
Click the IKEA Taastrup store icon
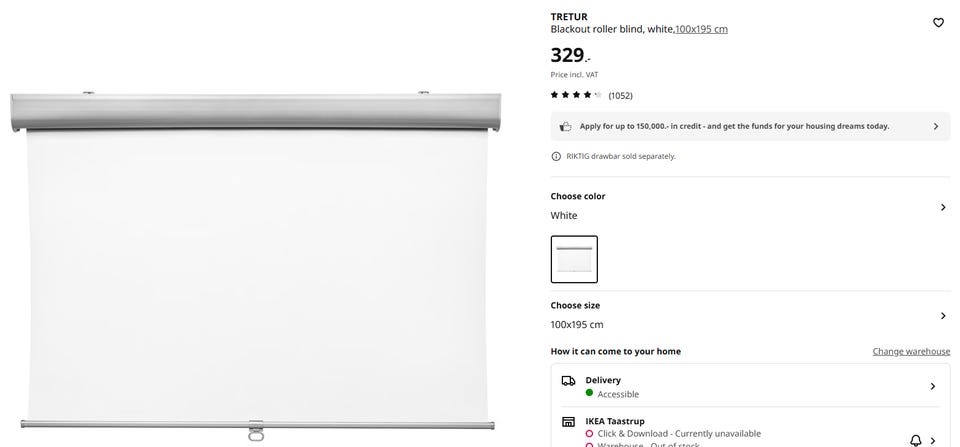(x=568, y=421)
